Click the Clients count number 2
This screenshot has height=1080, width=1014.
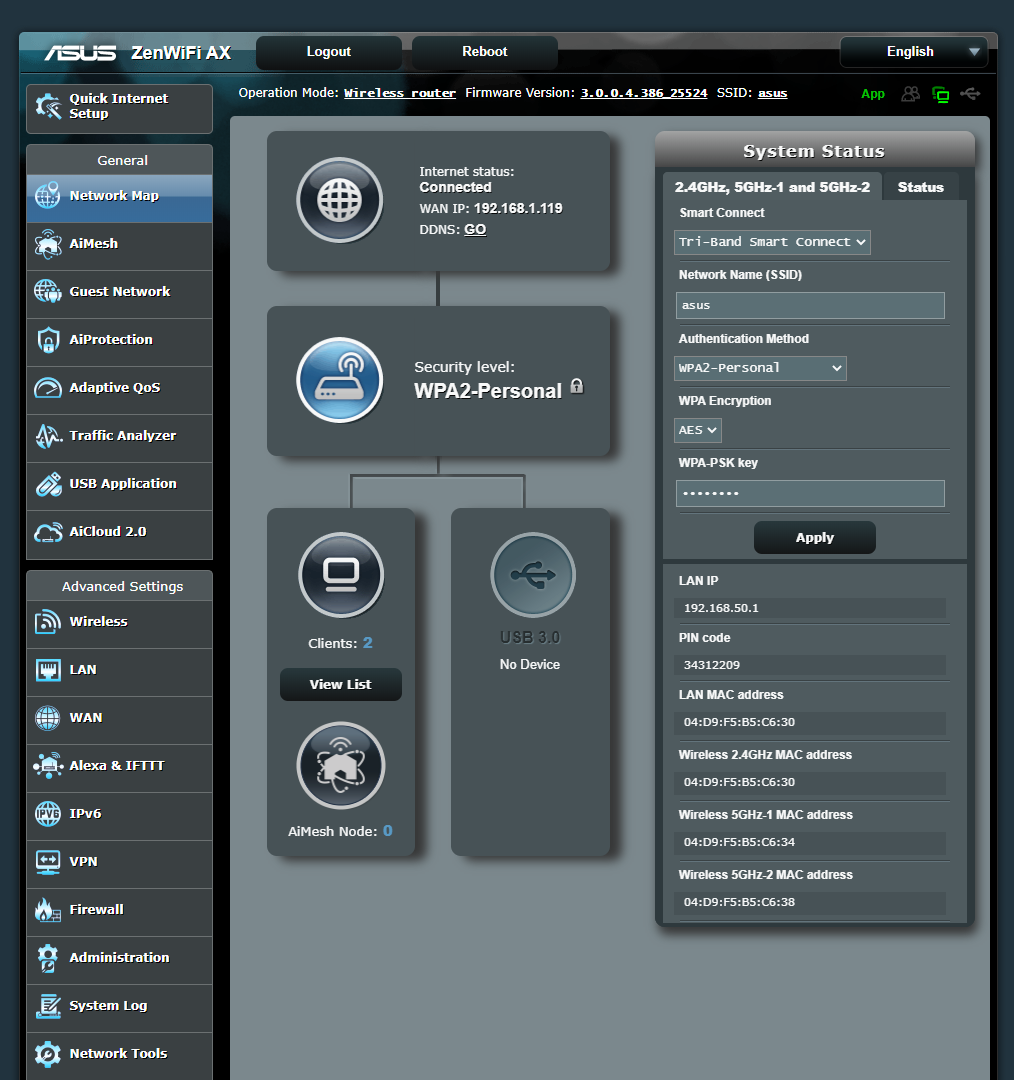368,643
